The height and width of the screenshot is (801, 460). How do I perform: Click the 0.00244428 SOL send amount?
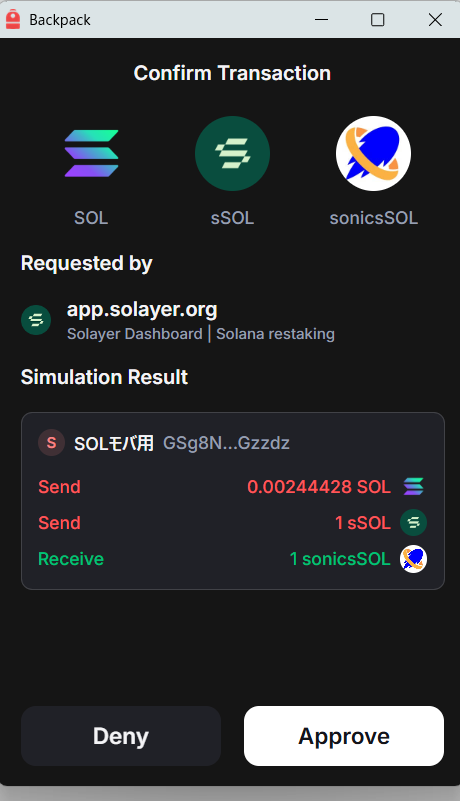point(319,487)
